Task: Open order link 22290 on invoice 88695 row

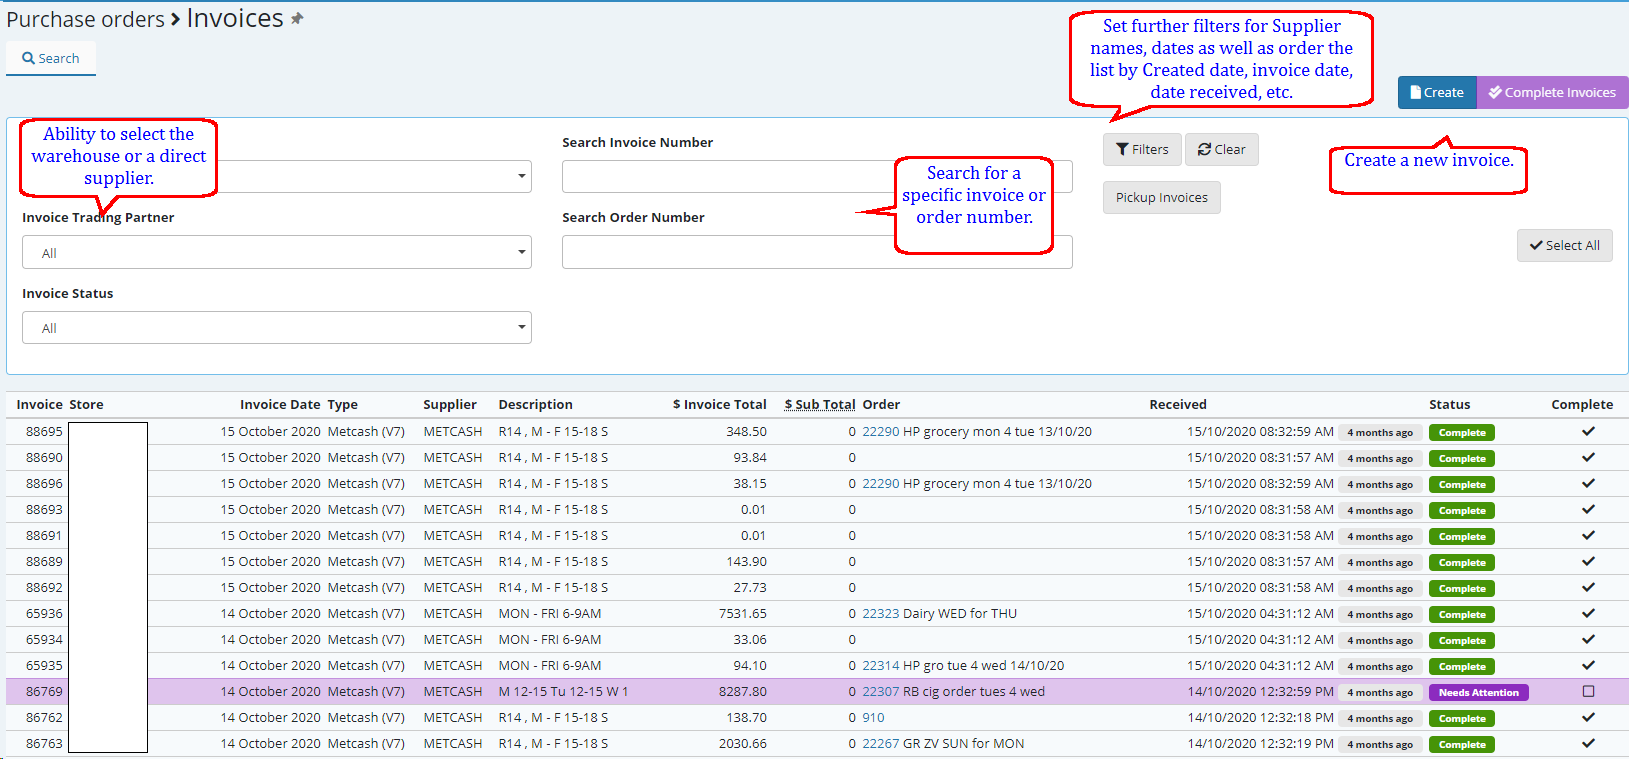Action: click(x=881, y=431)
